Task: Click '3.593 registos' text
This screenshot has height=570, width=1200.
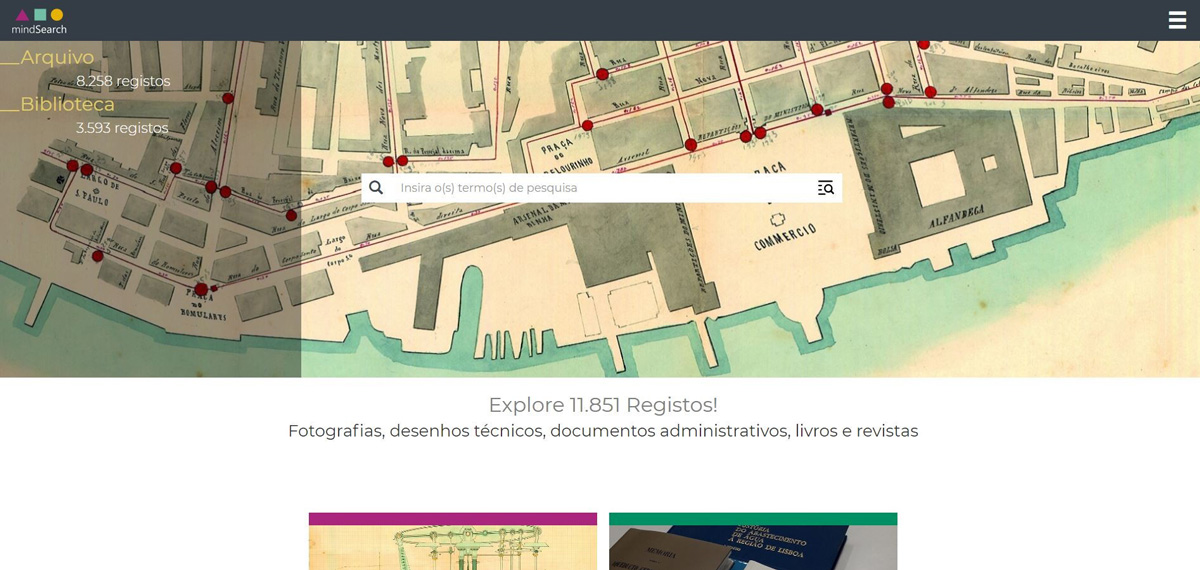Action: pyautogui.click(x=122, y=128)
